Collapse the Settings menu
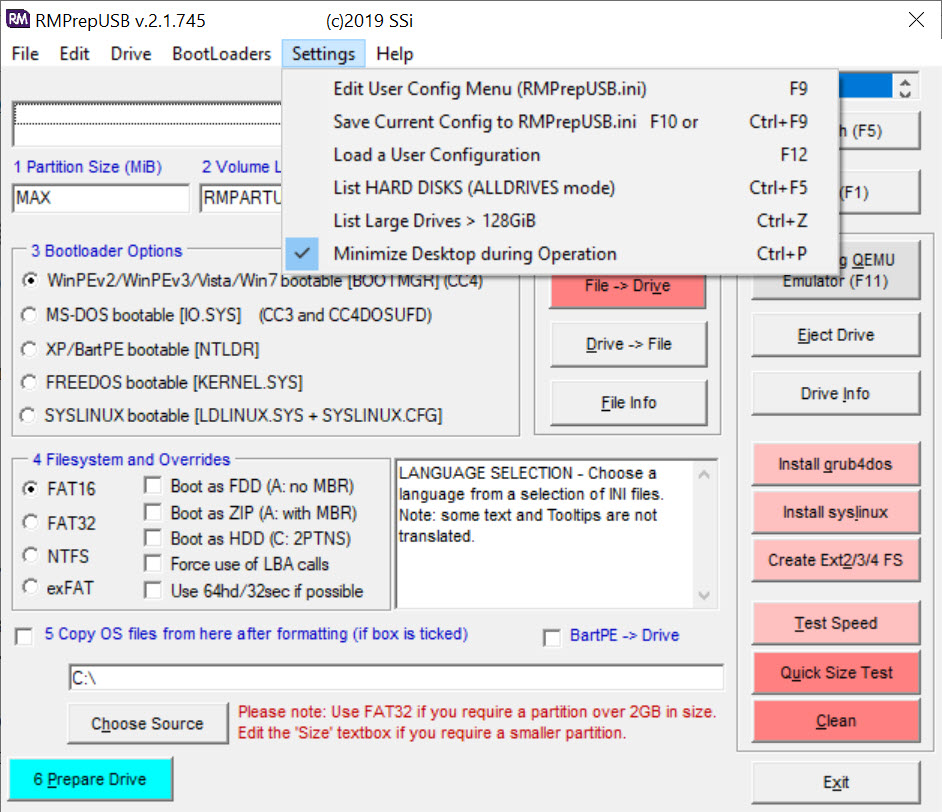 tap(323, 54)
